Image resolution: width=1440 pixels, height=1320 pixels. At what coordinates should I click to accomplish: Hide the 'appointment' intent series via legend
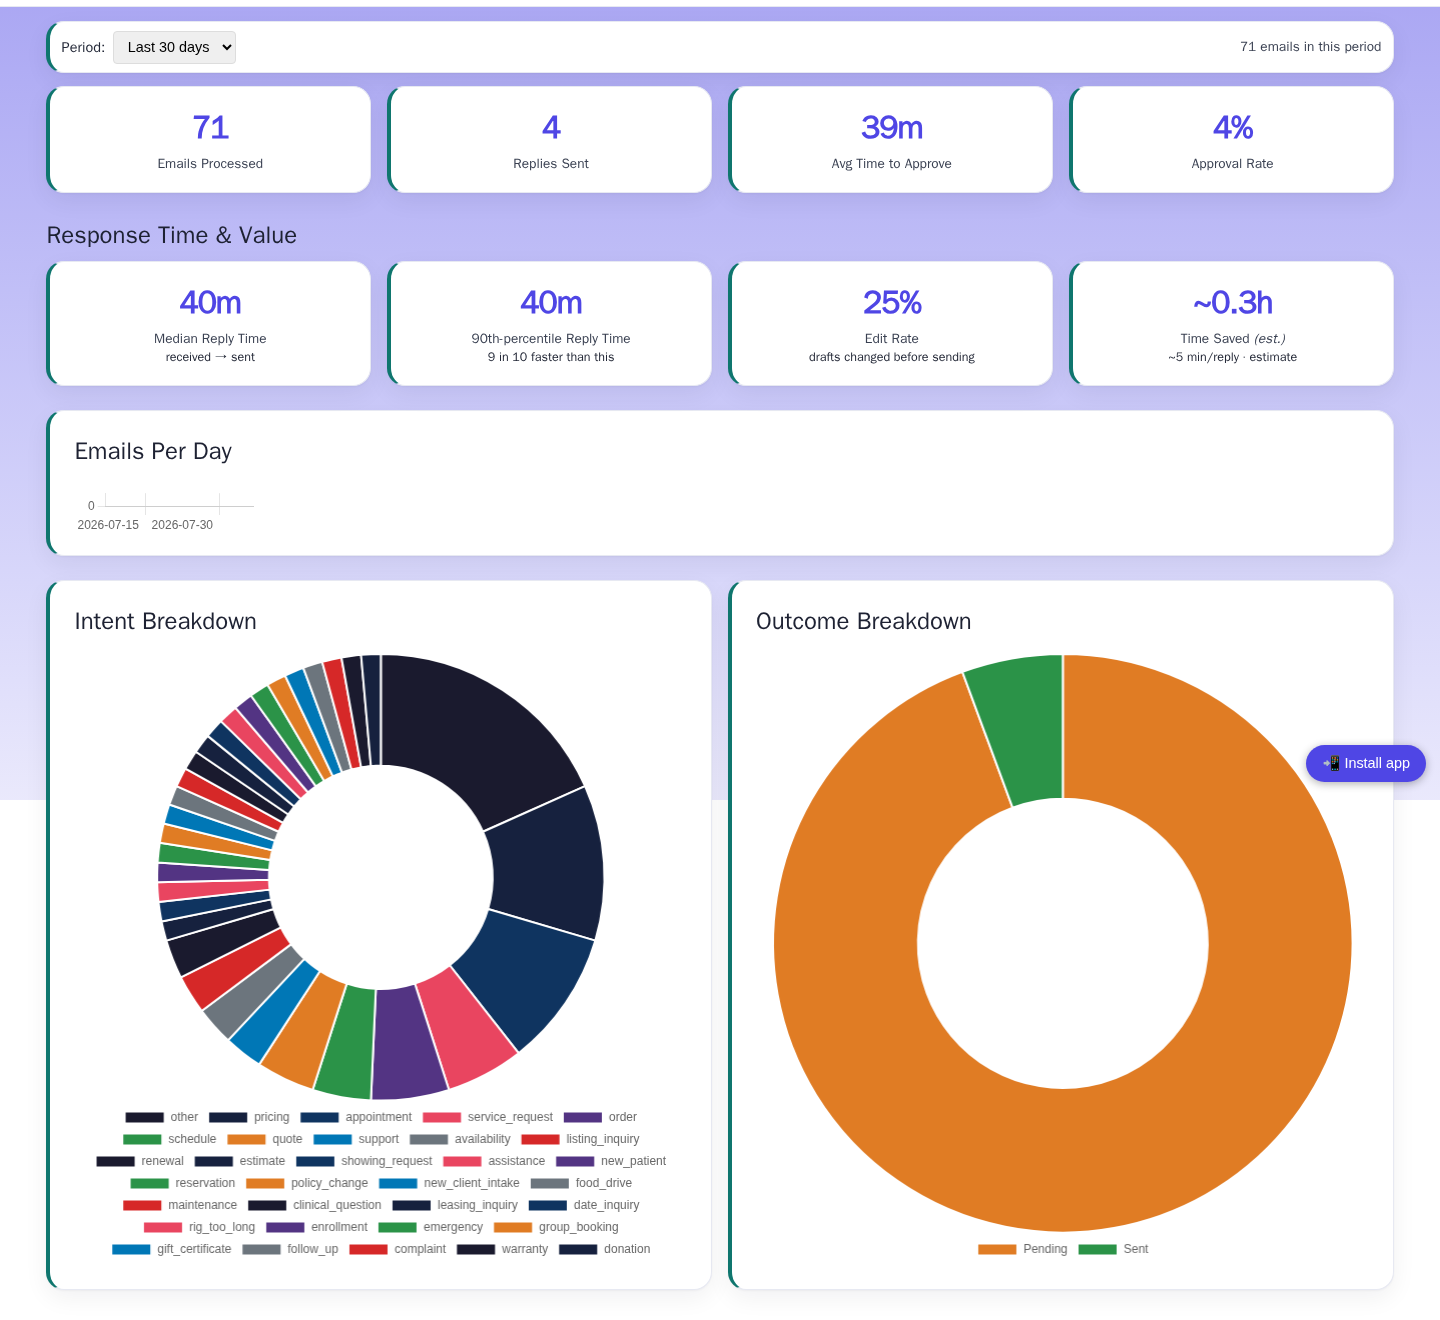(356, 1117)
